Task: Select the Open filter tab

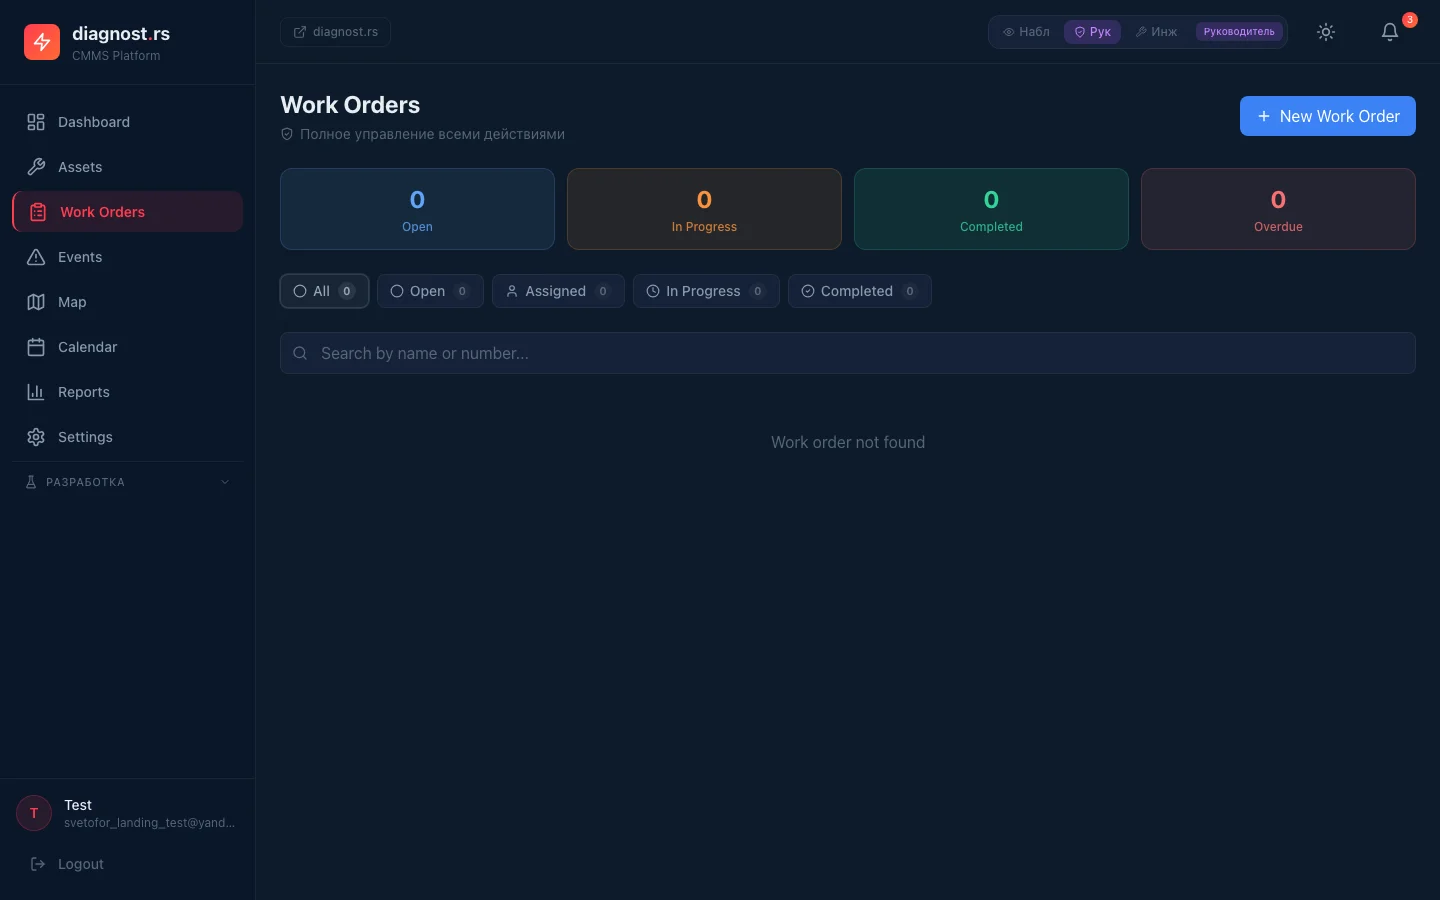Action: tap(430, 291)
